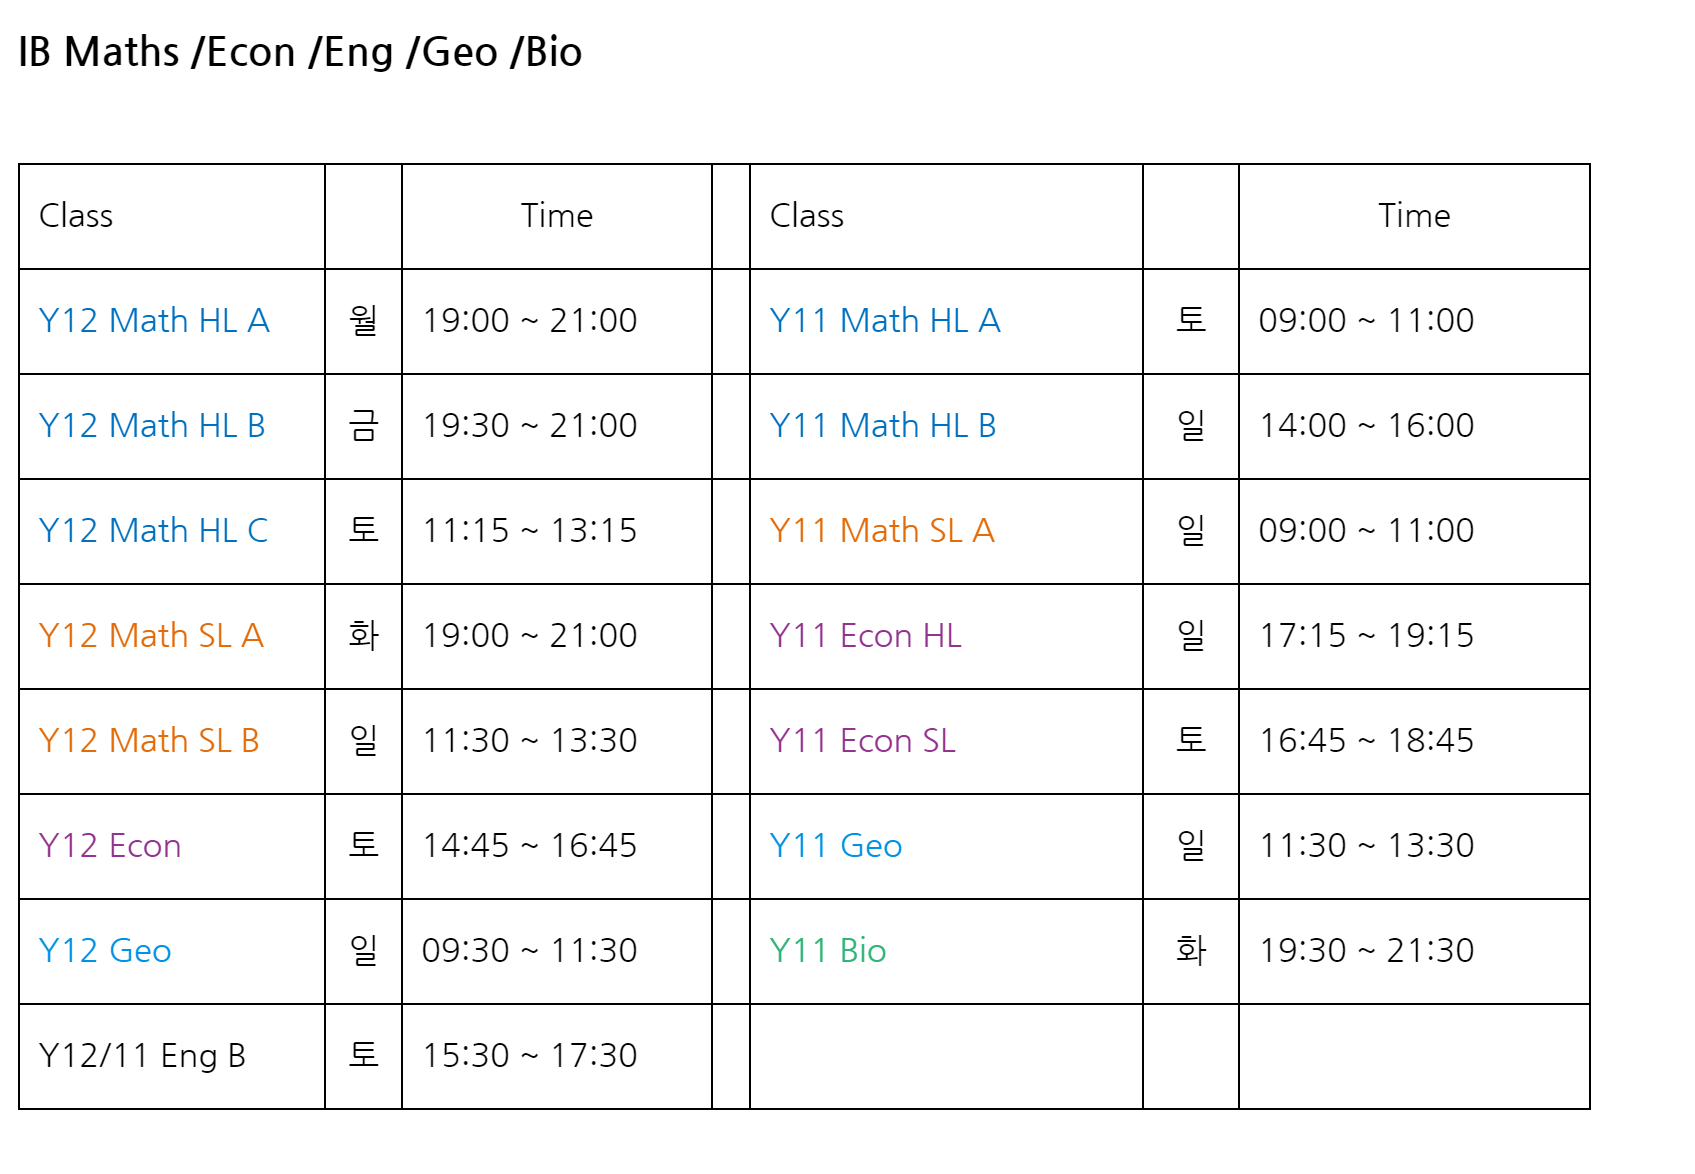The height and width of the screenshot is (1174, 1695).
Task: Click the Y11 Econ HL class
Action: [866, 636]
